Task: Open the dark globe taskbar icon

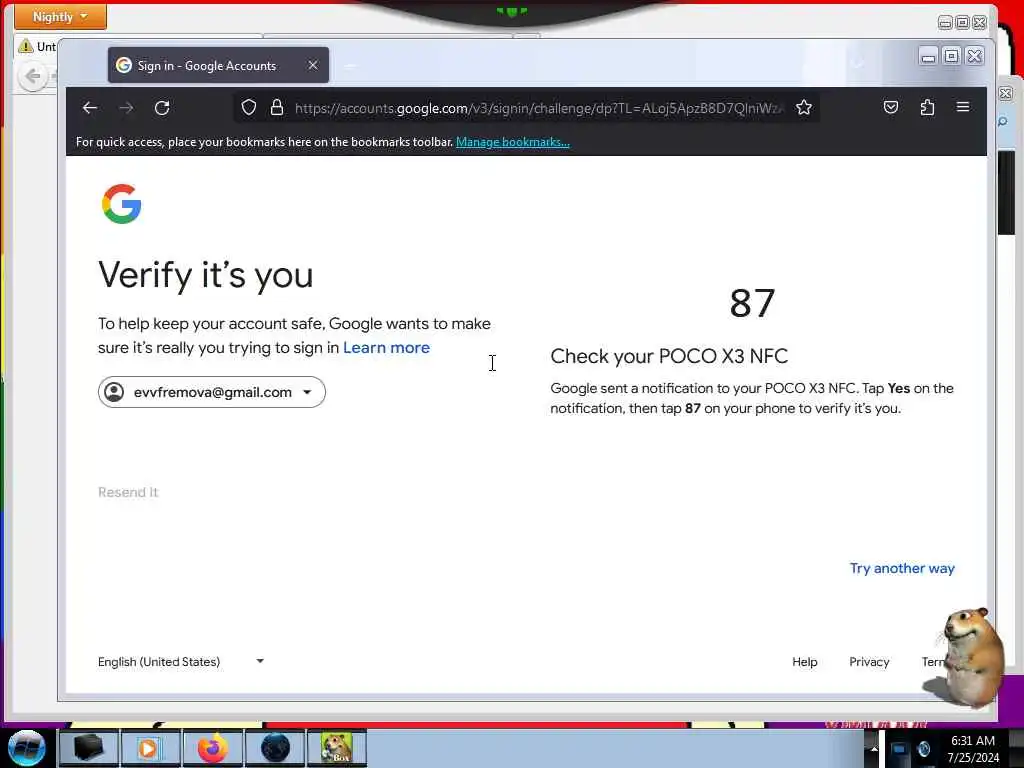Action: 275,748
